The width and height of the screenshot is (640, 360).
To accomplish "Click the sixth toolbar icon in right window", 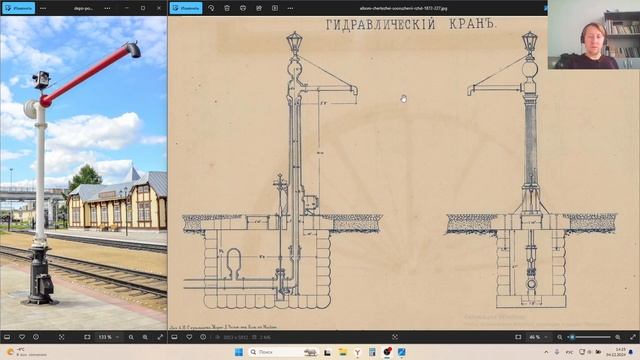I will (x=275, y=8).
